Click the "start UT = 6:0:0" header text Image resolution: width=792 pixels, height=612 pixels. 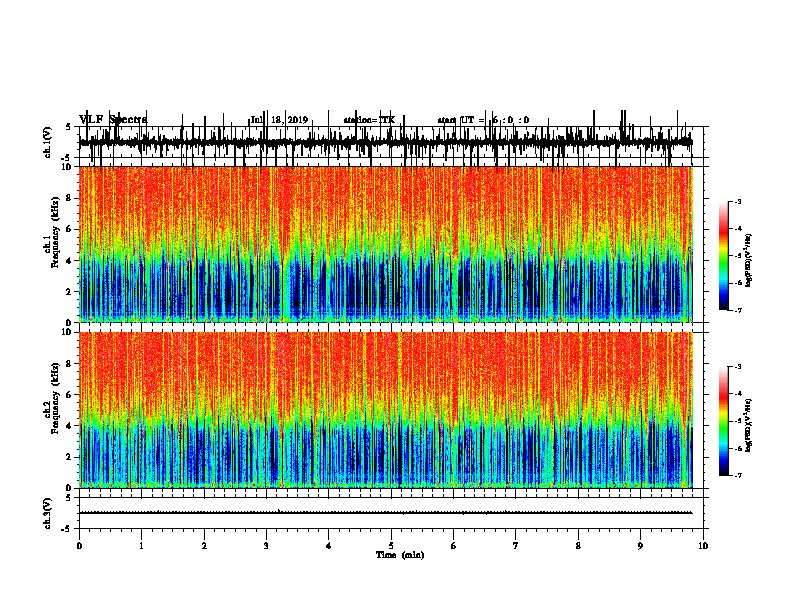pyautogui.click(x=483, y=120)
